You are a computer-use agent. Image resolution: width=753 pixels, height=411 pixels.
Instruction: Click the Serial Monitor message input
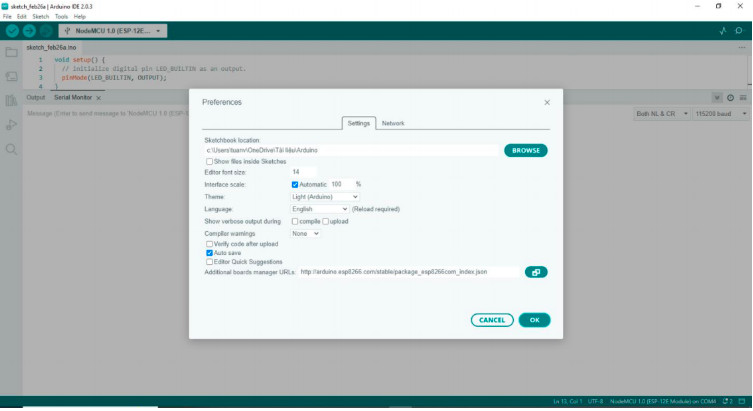tap(108, 114)
